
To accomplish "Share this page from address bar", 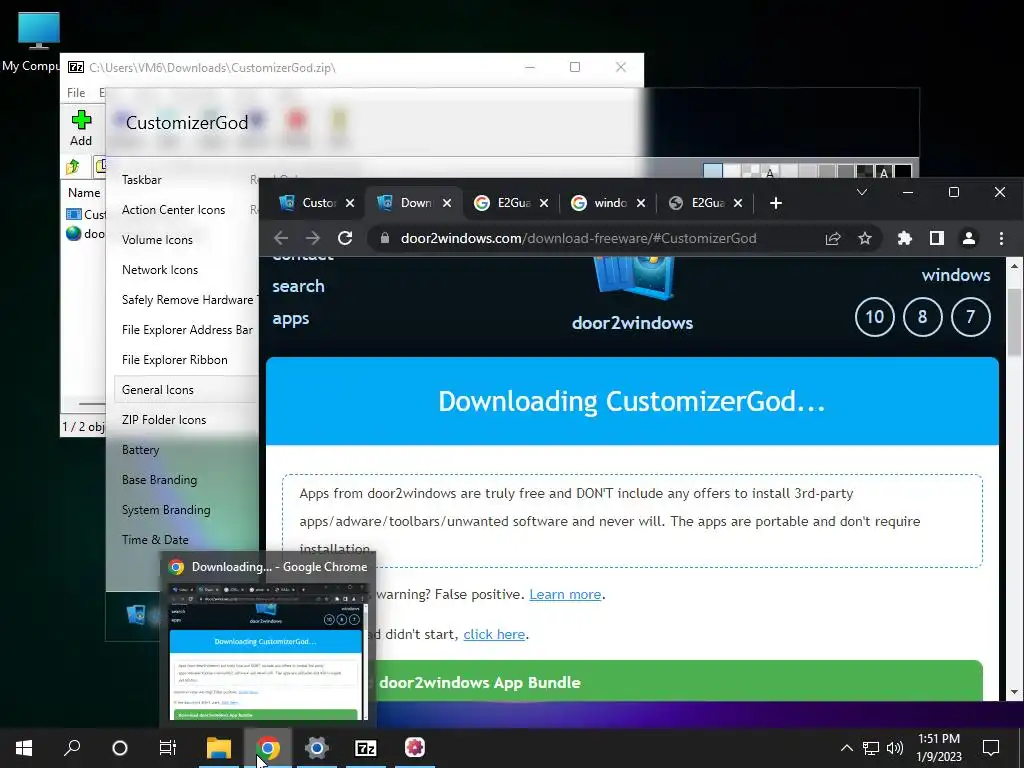I will 833,238.
